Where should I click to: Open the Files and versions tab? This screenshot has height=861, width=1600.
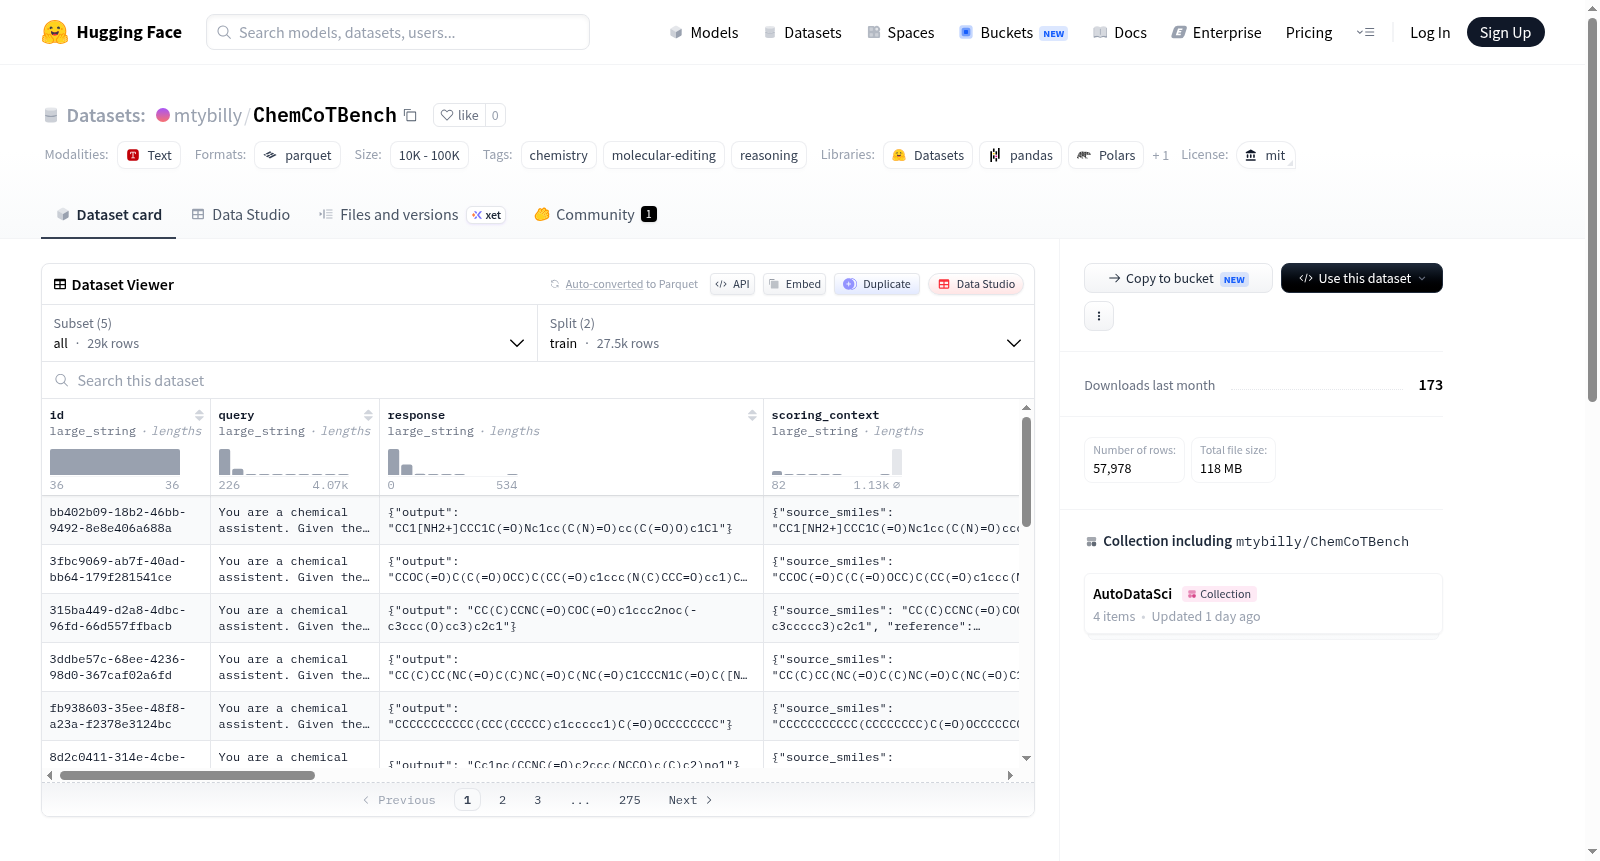[x=412, y=214]
